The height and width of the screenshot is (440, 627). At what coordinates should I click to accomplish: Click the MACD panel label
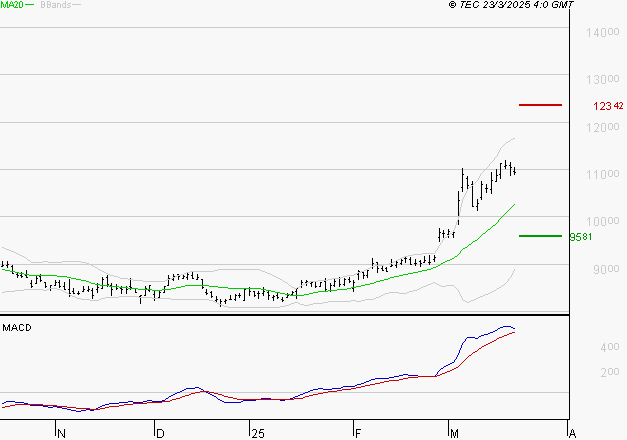click(x=17, y=328)
